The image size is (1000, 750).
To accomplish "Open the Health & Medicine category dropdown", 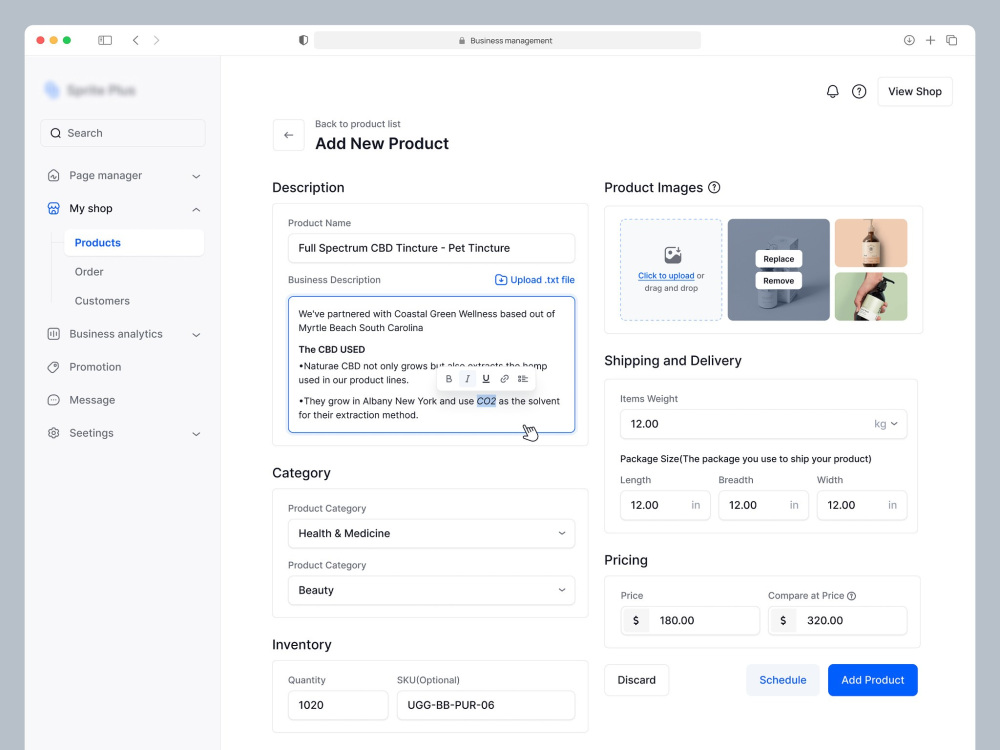I will click(x=431, y=533).
